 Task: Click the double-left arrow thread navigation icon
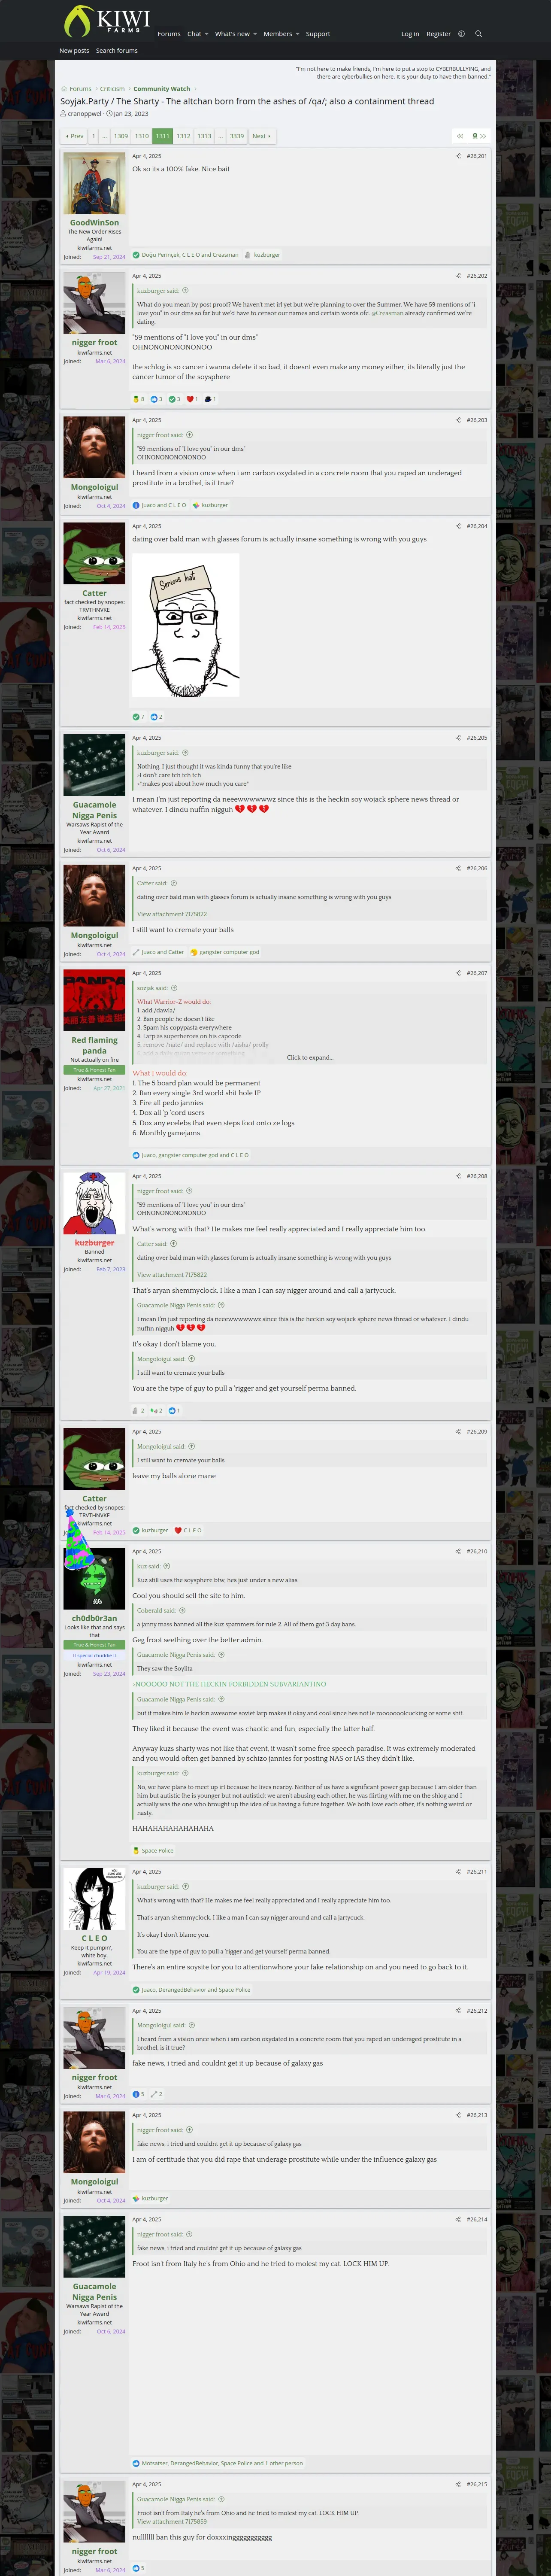tap(460, 136)
